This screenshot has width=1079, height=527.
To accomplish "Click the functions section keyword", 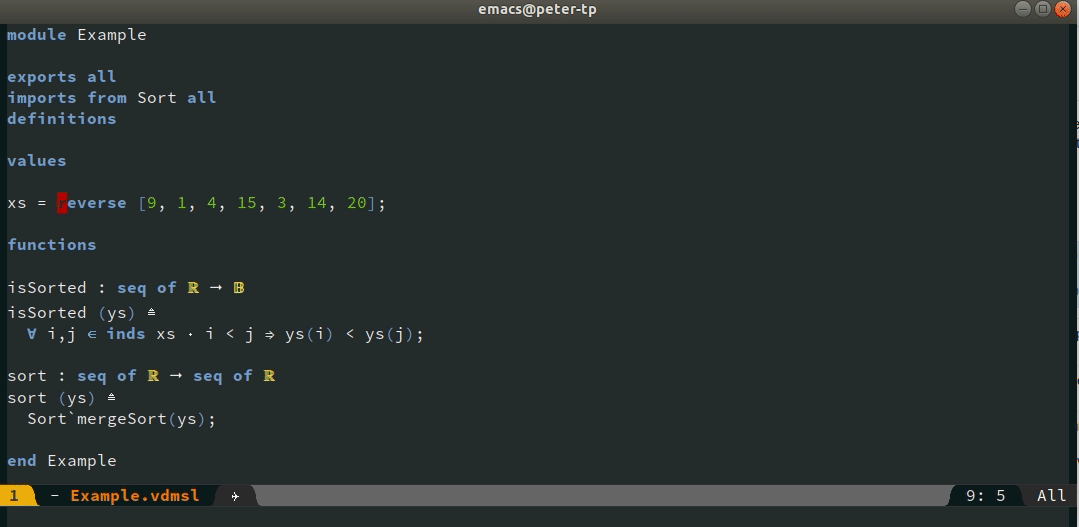I will point(52,245).
